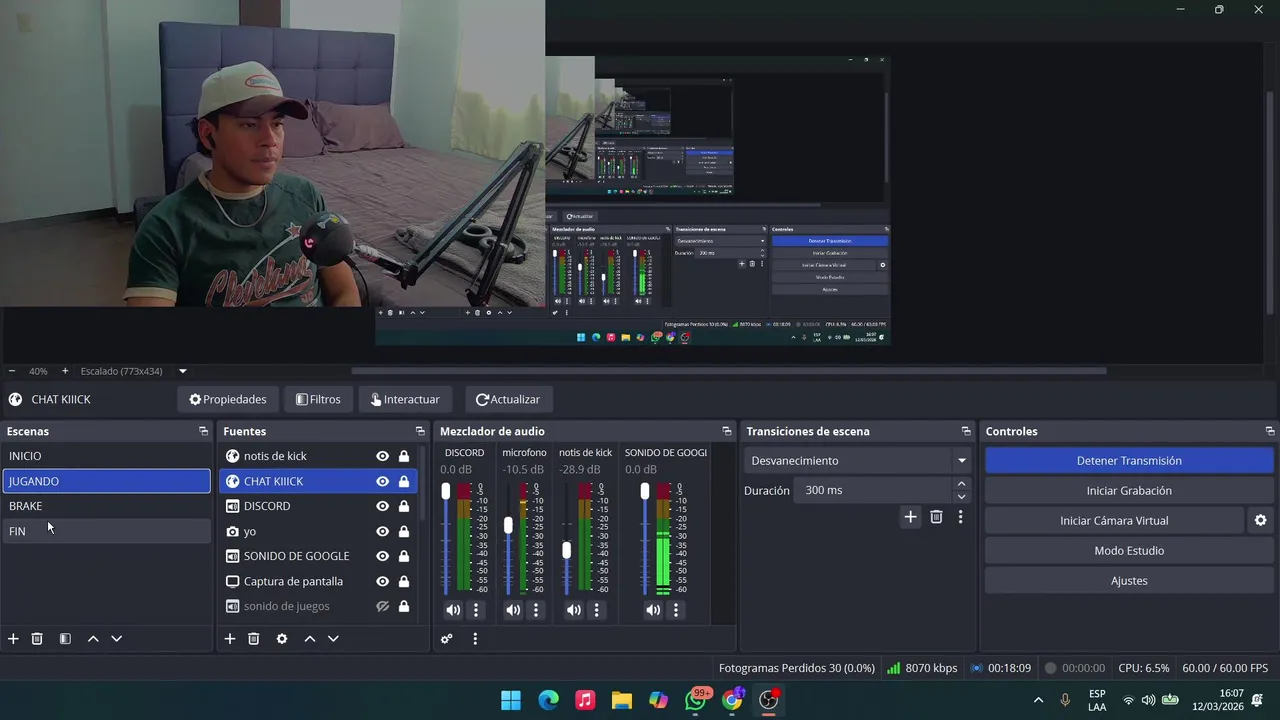Open virtual camera settings gear
The image size is (1280, 720).
click(1260, 520)
